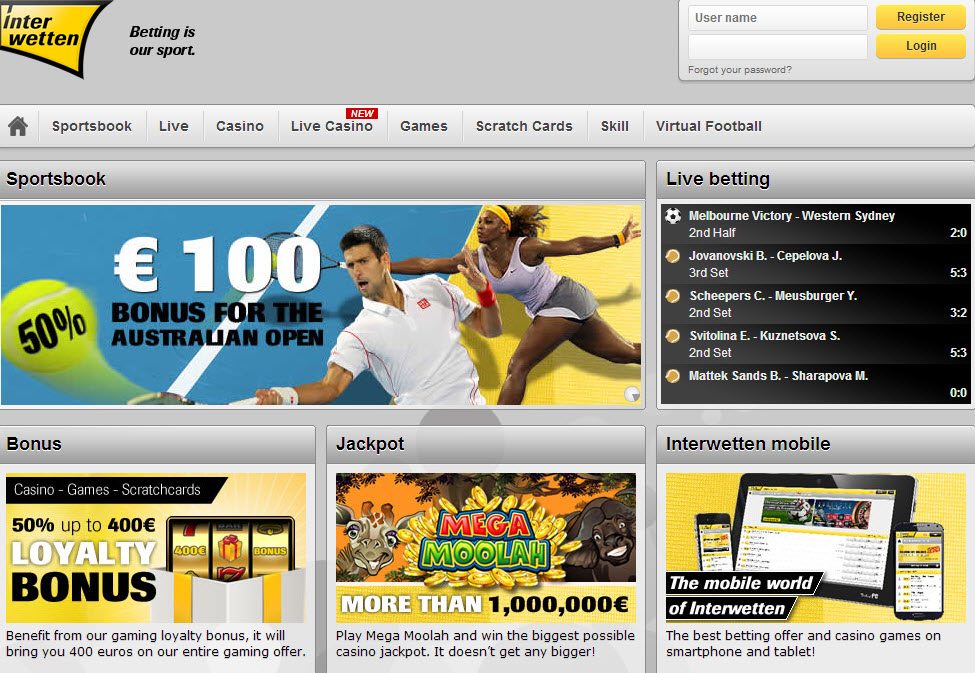Select the Svitolina E. - Kuznetsova S. match

coord(815,344)
